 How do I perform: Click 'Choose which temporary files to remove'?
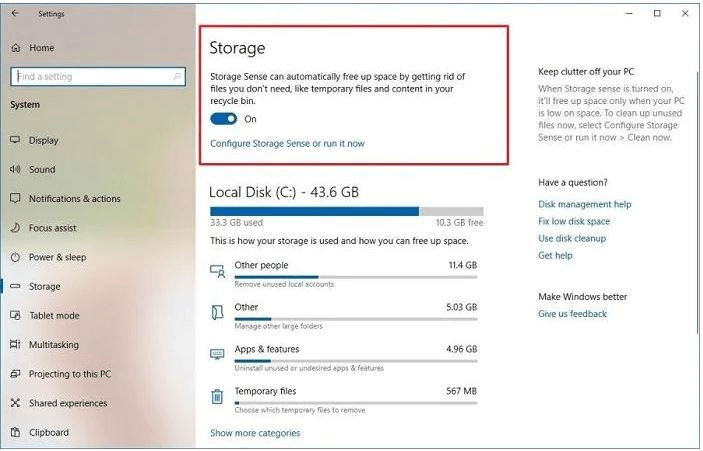click(300, 410)
